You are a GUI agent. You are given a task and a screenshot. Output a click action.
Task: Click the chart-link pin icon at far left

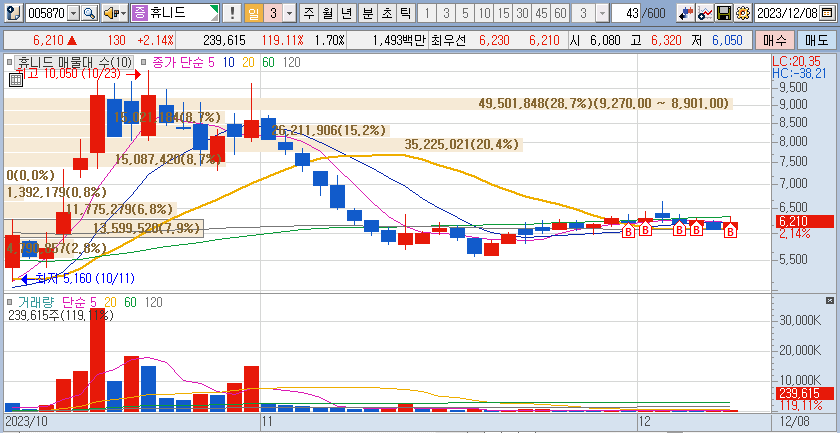pos(16,13)
